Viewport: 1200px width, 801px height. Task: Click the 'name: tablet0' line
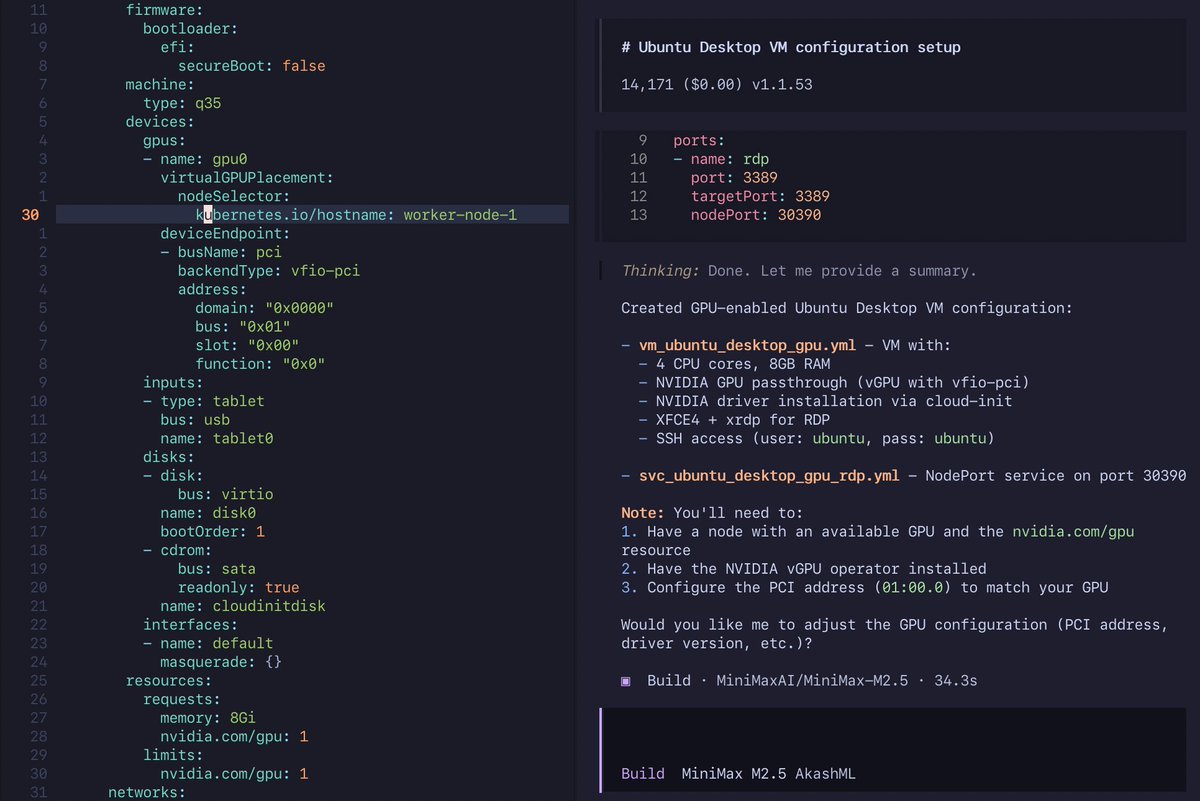click(217, 438)
